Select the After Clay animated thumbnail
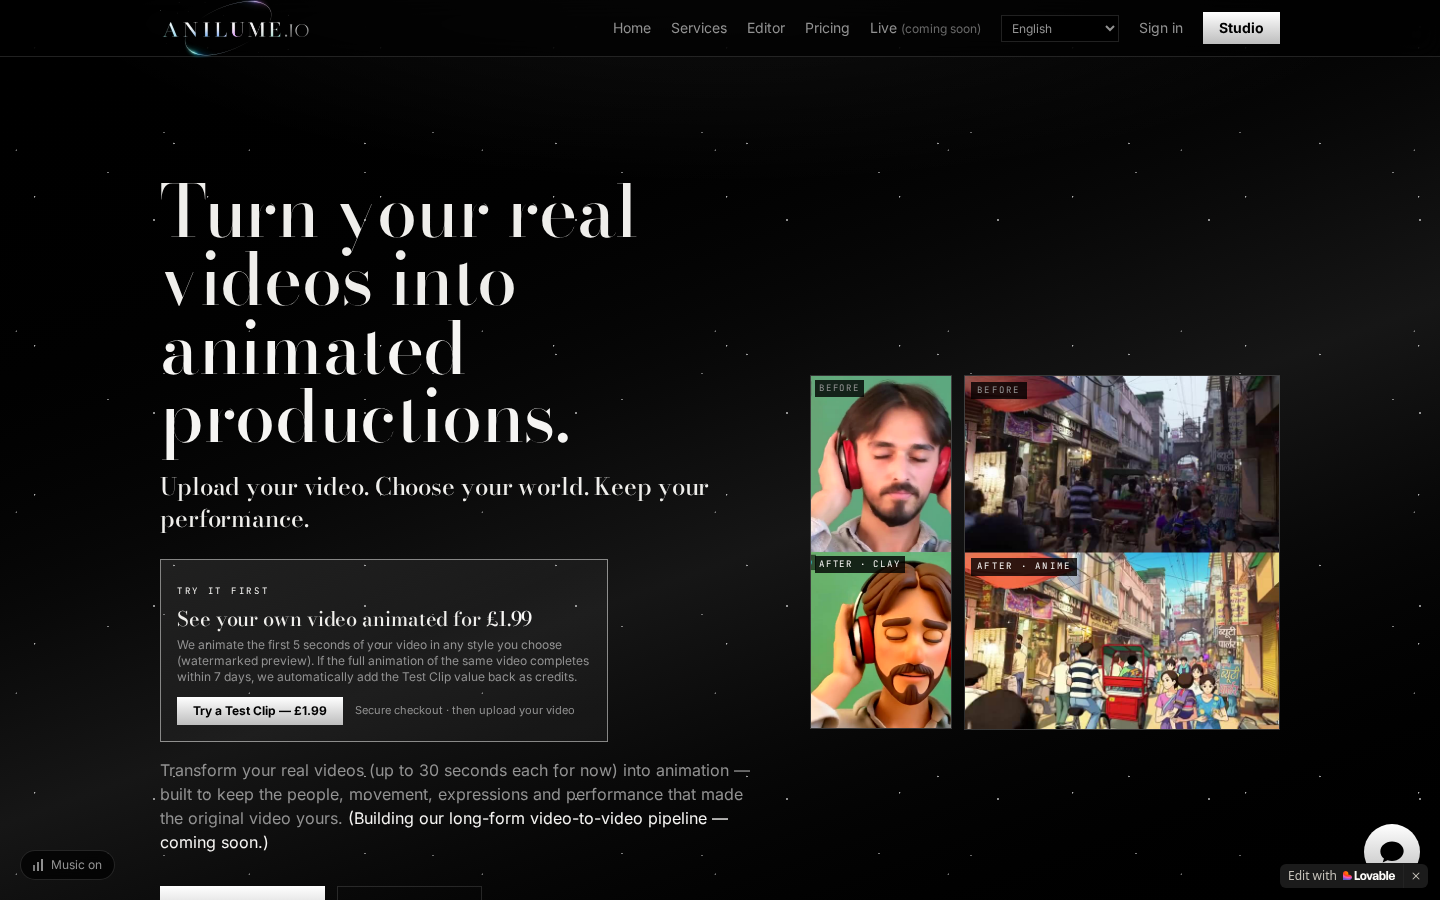Screen dimensions: 1440x900 881,640
